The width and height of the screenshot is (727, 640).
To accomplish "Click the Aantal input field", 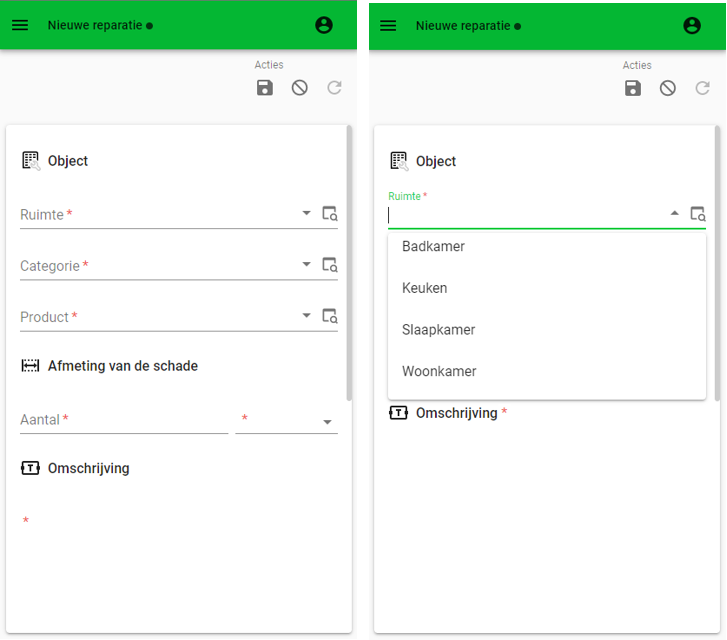I will pyautogui.click(x=124, y=420).
